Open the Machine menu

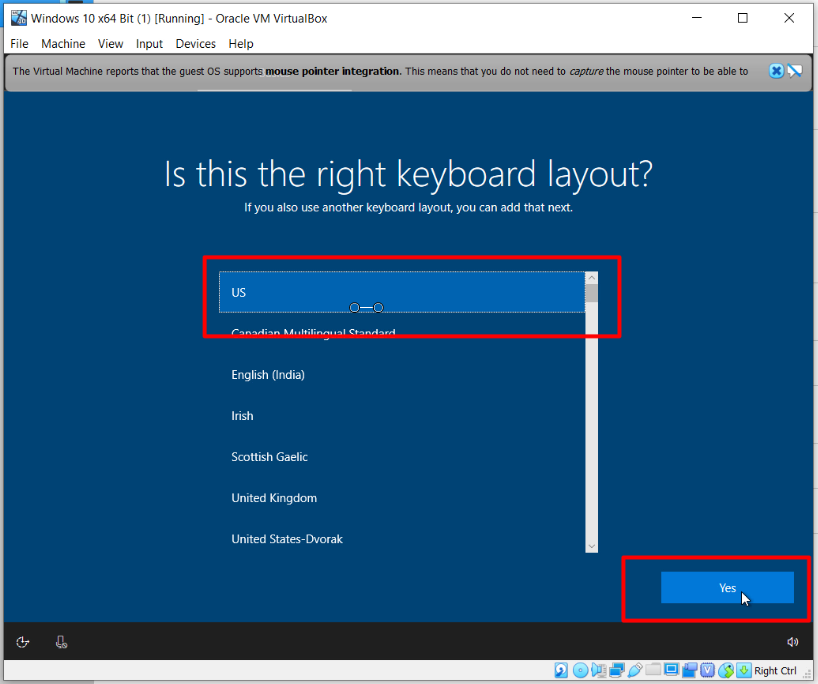pyautogui.click(x=63, y=43)
